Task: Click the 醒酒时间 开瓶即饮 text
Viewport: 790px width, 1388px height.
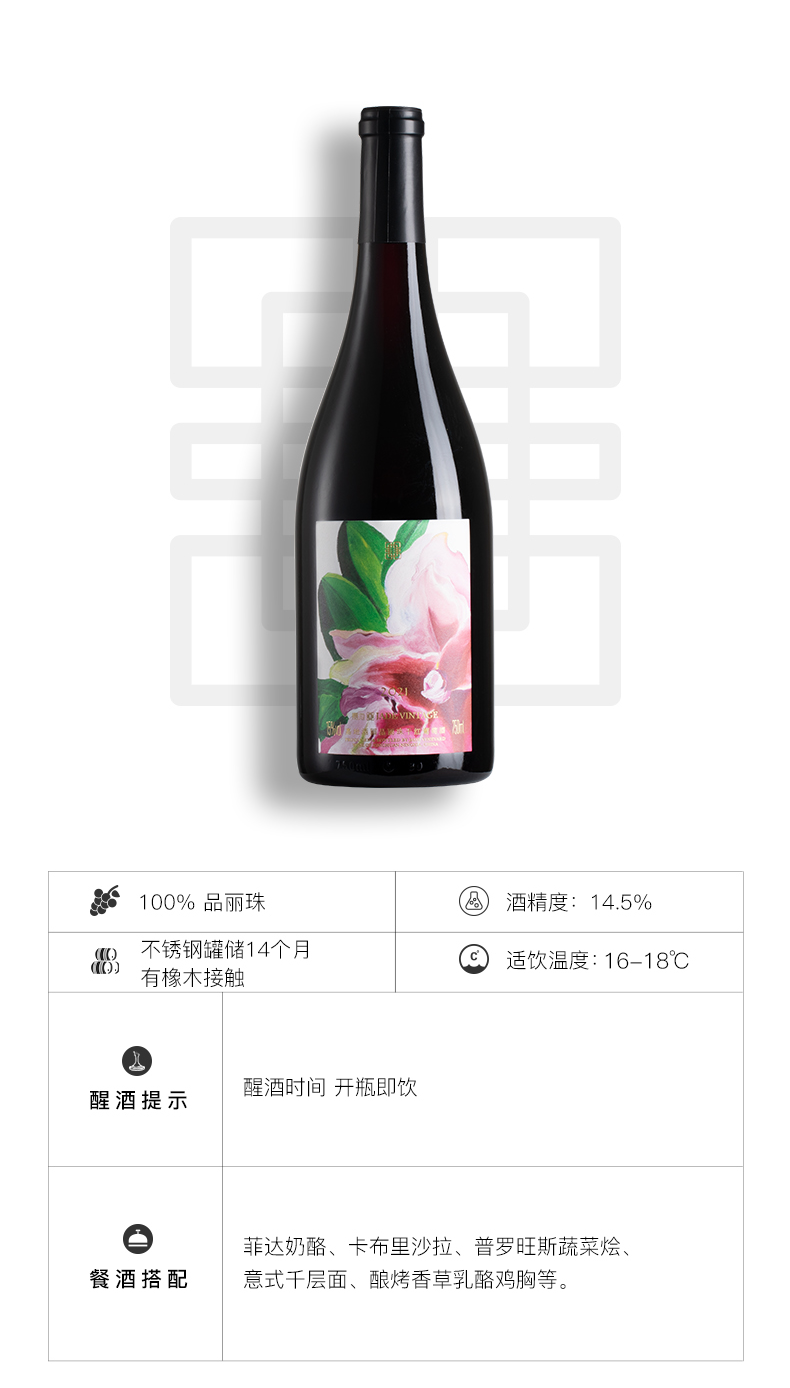Action: click(330, 1087)
